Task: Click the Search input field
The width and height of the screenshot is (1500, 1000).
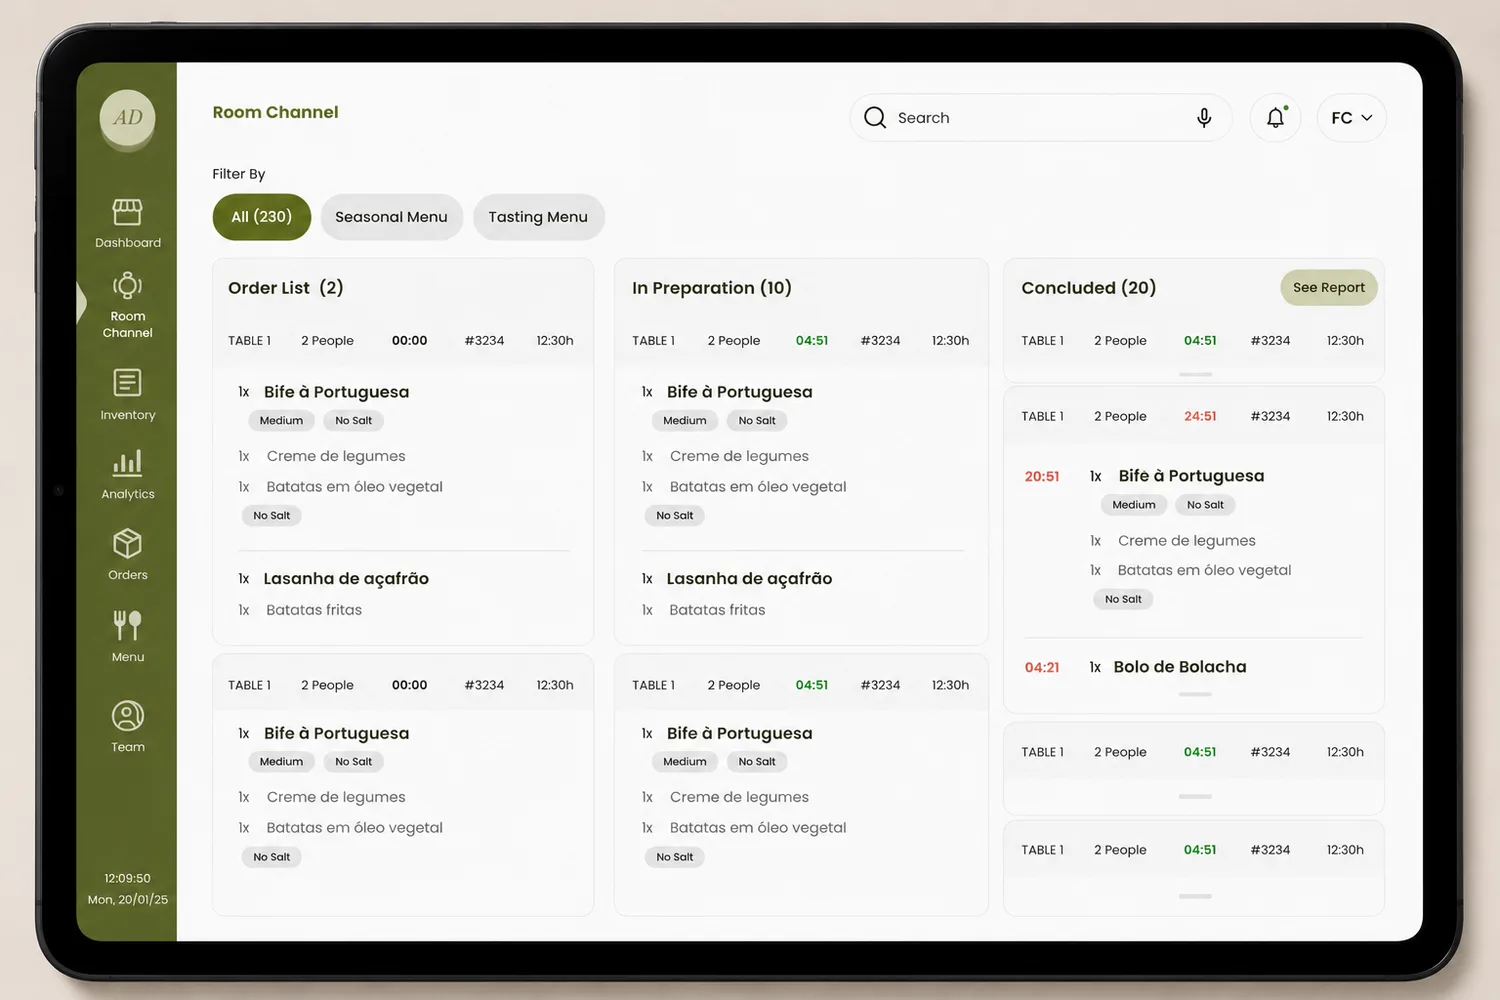Action: point(1040,118)
